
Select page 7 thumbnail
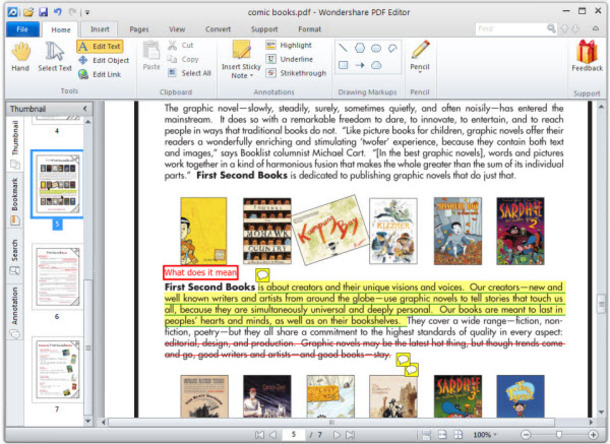point(57,369)
